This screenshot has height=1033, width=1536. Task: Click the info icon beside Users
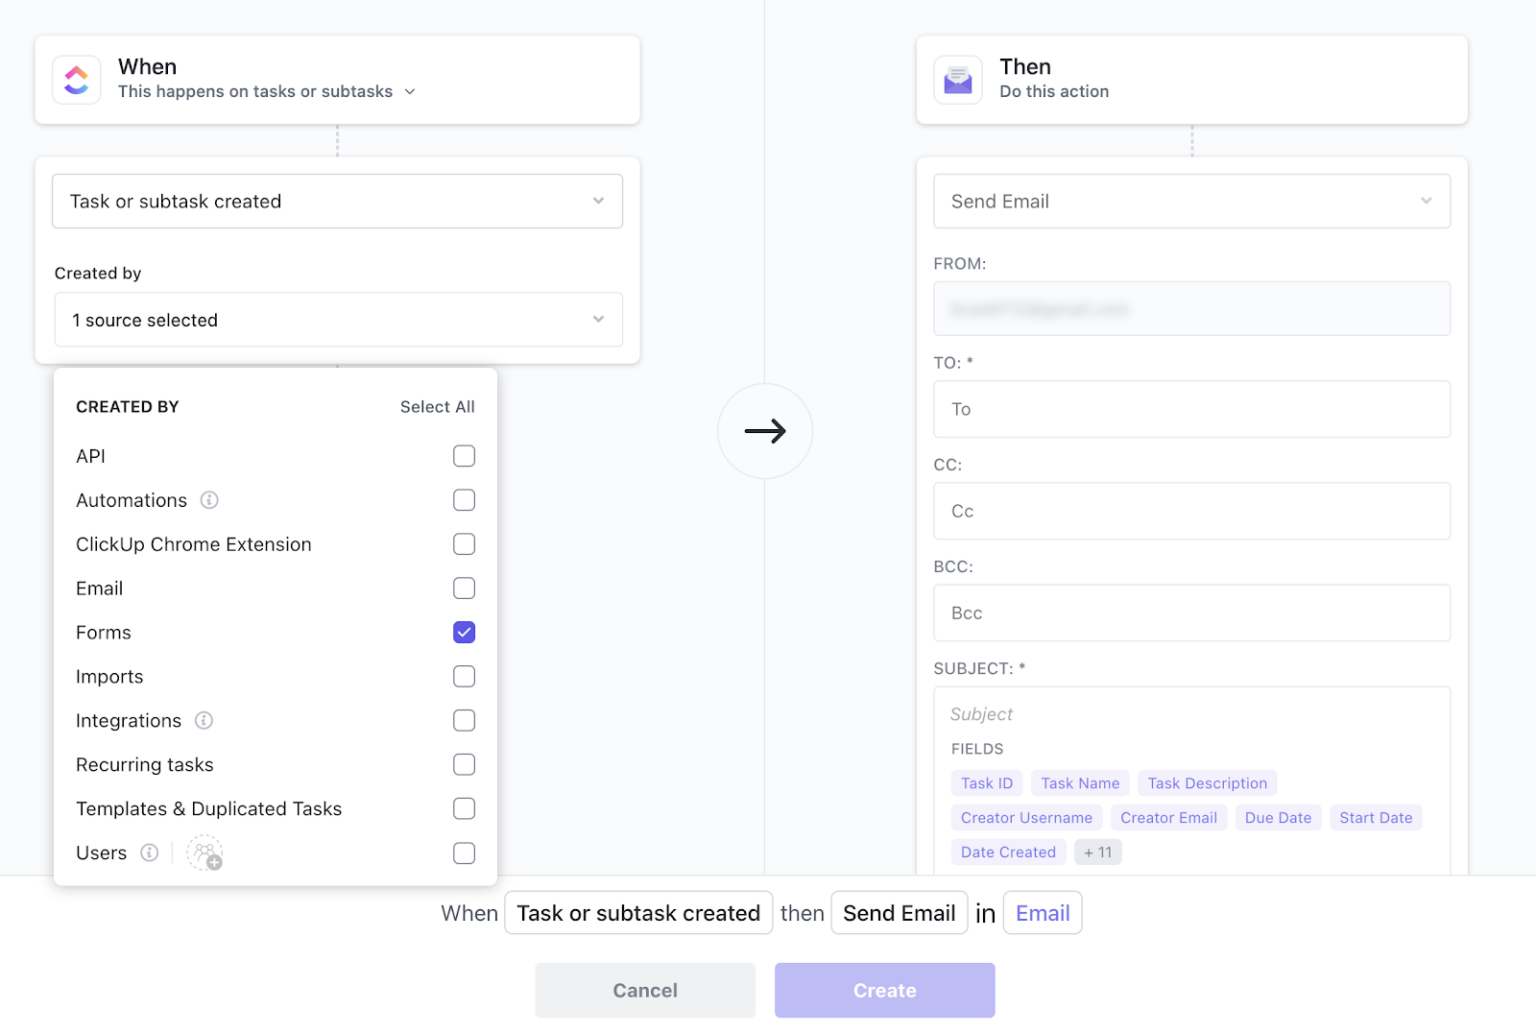tap(148, 853)
